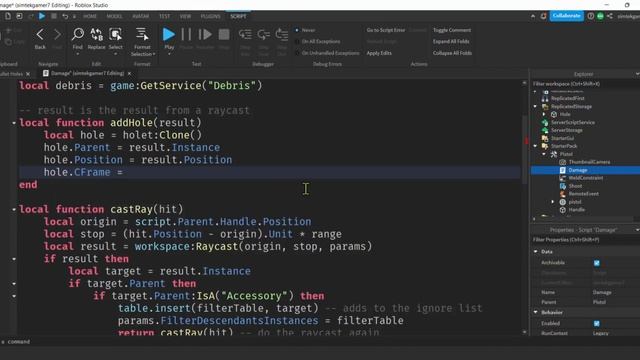Select ServerScriptService in Explorer
640x360 pixels.
(x=573, y=122)
